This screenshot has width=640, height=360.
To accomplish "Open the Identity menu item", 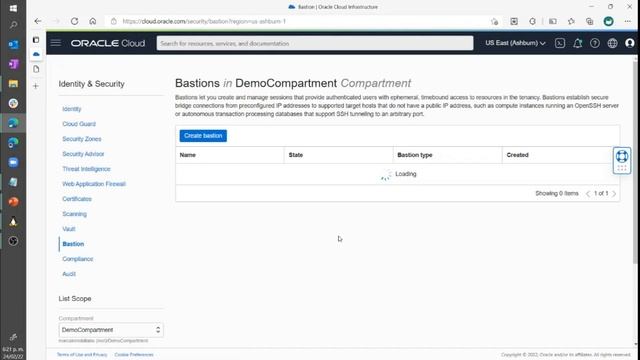I will (72, 109).
